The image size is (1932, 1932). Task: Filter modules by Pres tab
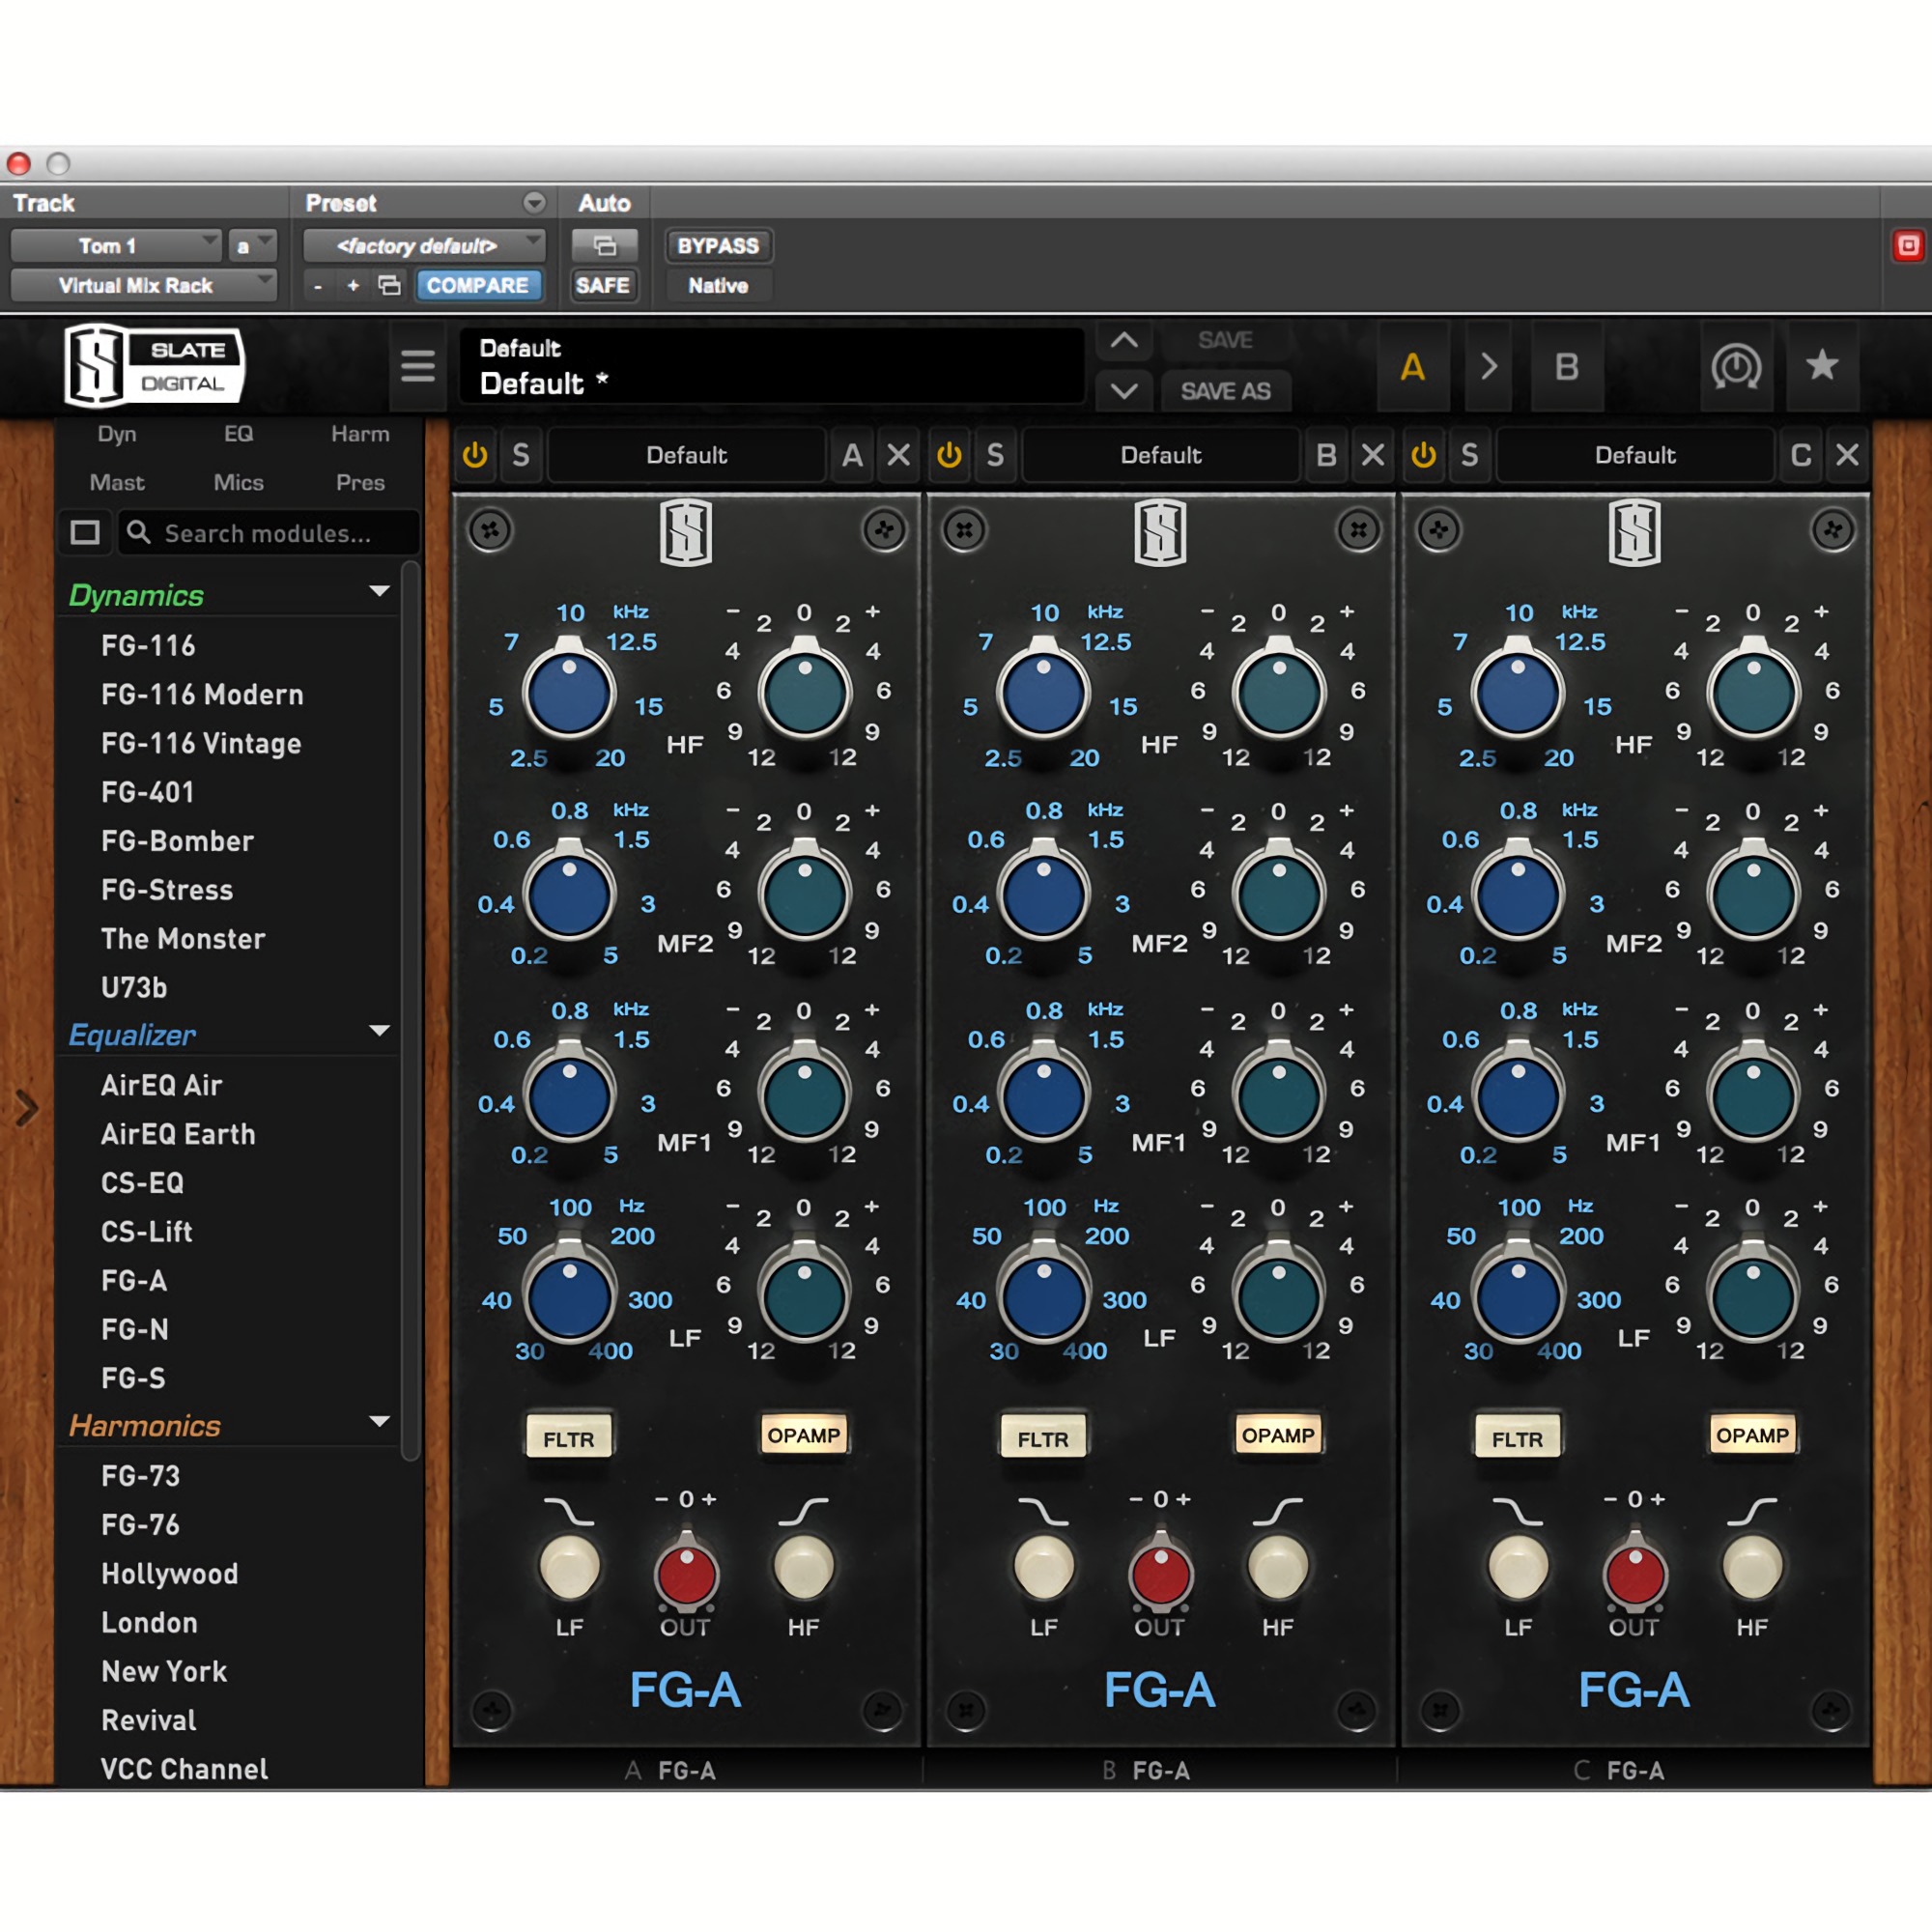point(360,482)
